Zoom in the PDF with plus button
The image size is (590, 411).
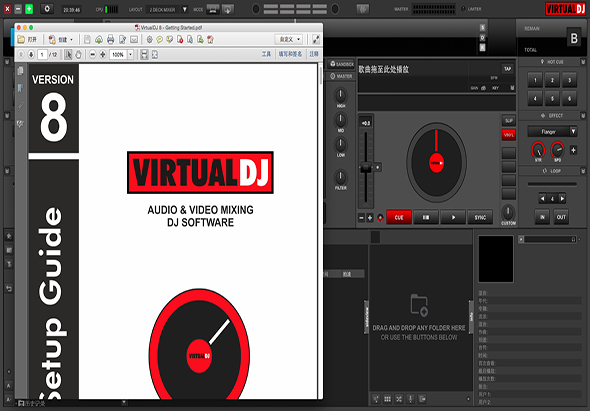tap(102, 55)
